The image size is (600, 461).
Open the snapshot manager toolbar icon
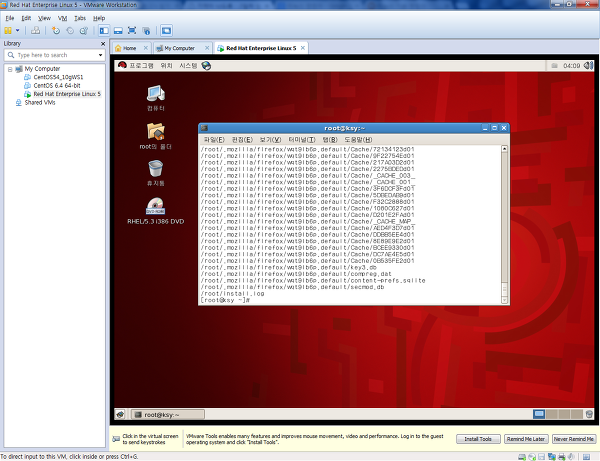[x=84, y=31]
